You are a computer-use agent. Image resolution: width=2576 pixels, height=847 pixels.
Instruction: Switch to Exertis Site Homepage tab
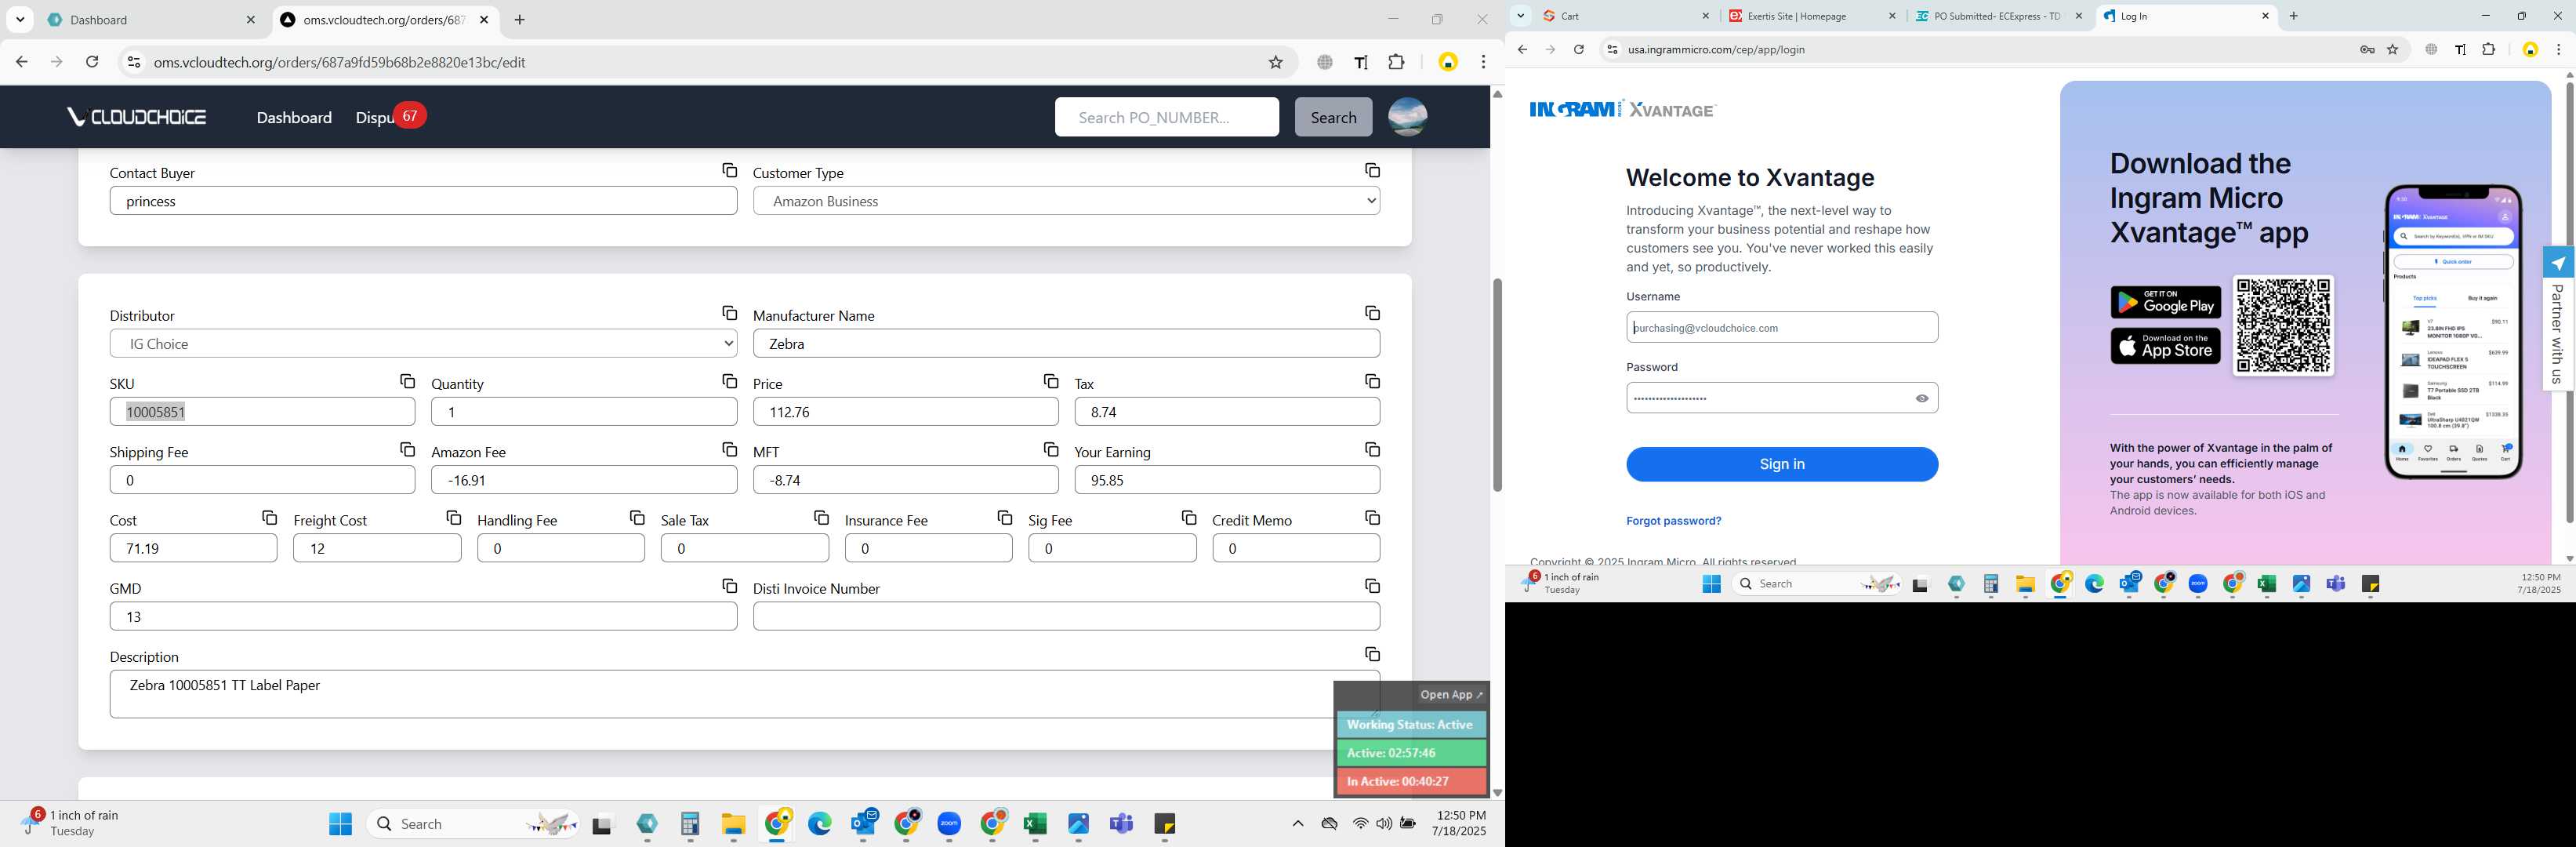tap(1812, 16)
